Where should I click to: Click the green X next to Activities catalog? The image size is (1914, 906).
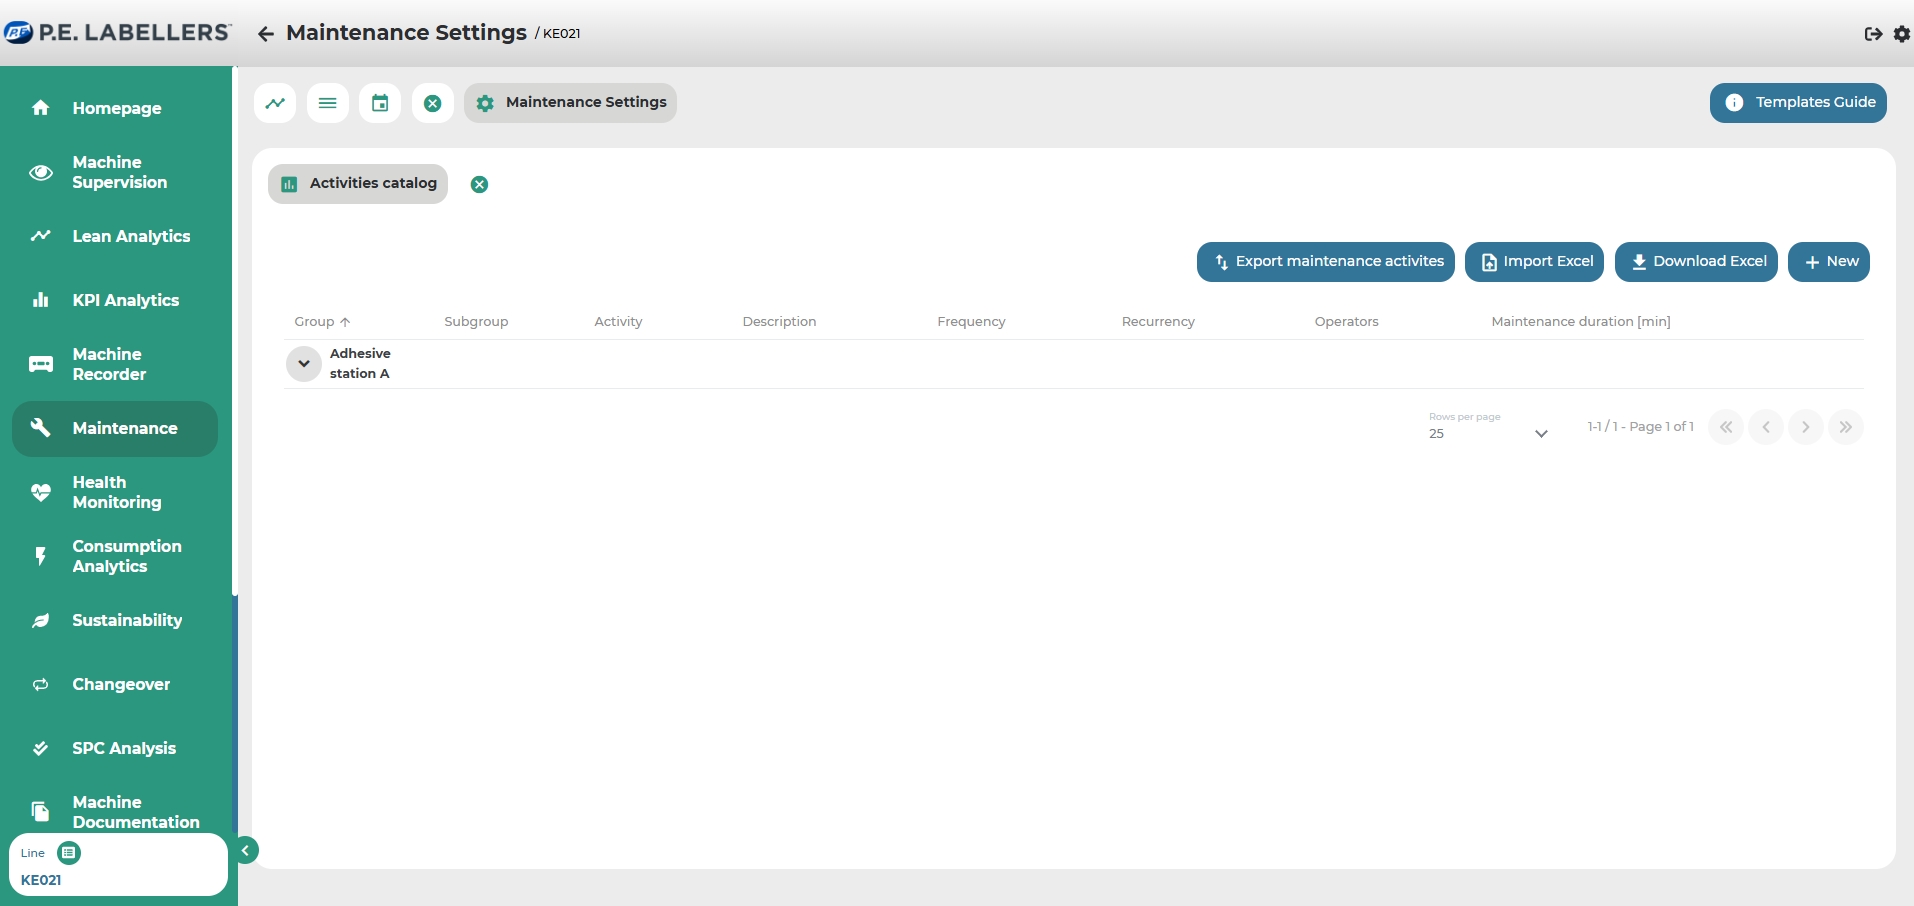480,184
